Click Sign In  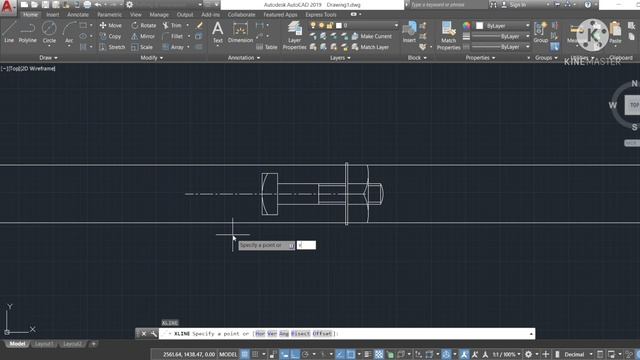coord(515,5)
